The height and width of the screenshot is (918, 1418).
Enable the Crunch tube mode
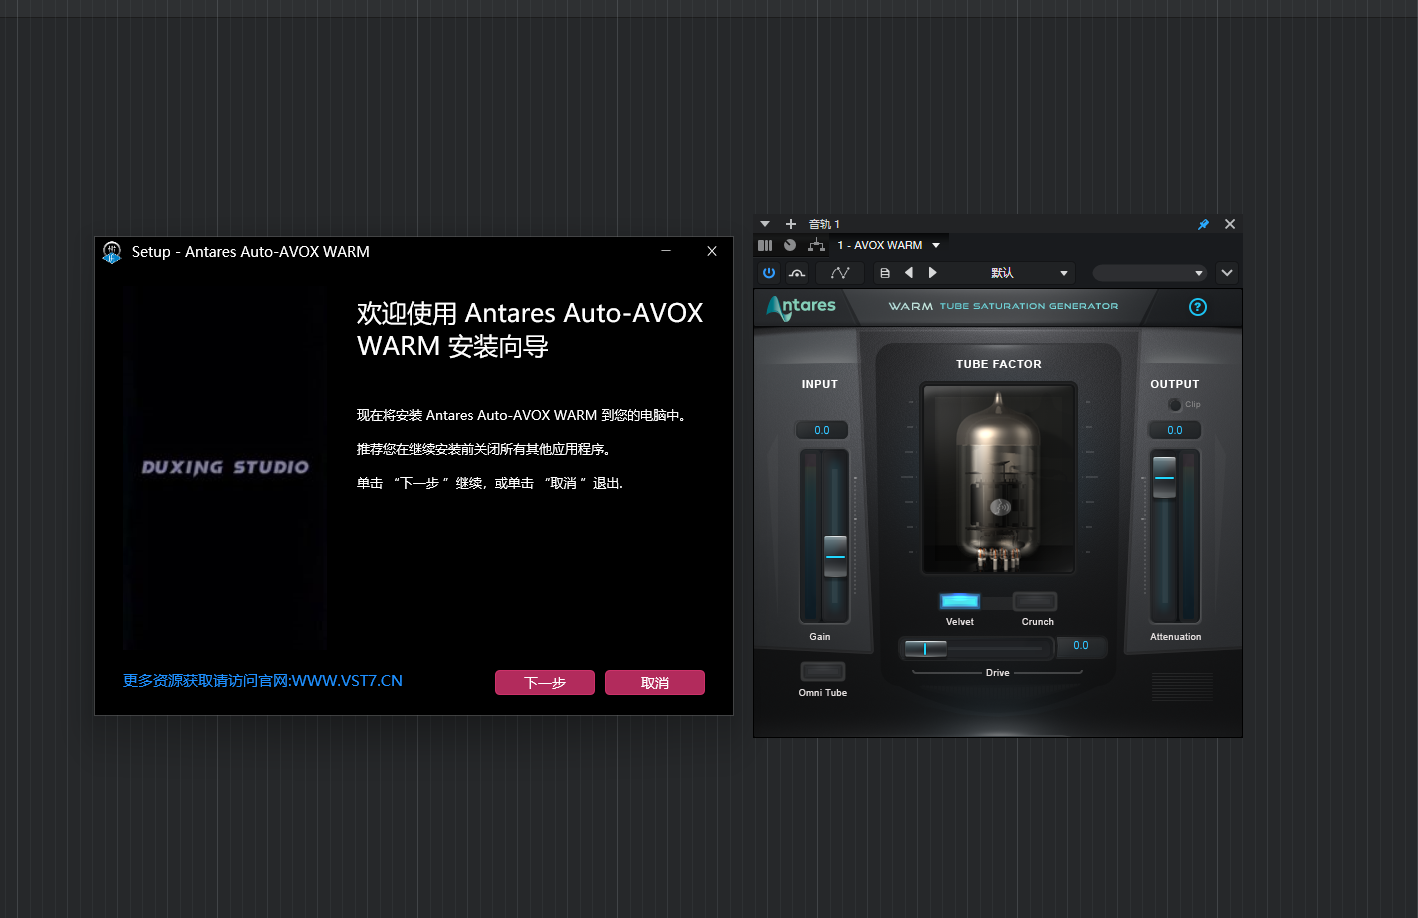1035,601
